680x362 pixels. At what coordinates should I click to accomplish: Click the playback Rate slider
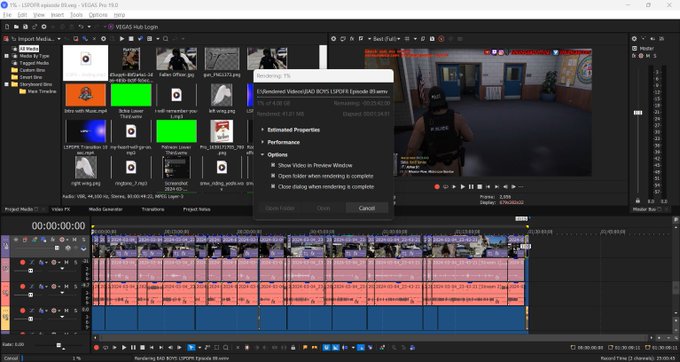point(59,346)
